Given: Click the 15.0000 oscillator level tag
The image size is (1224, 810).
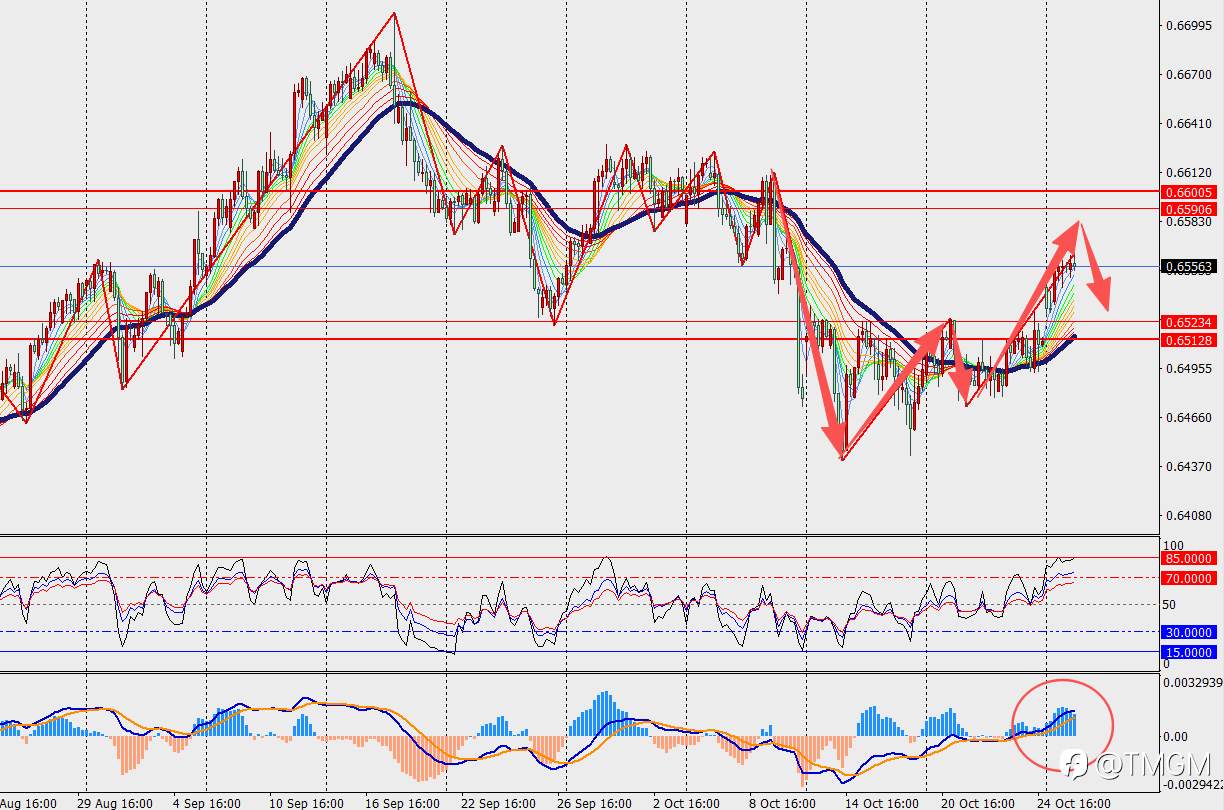Looking at the screenshot, I should click(1189, 652).
